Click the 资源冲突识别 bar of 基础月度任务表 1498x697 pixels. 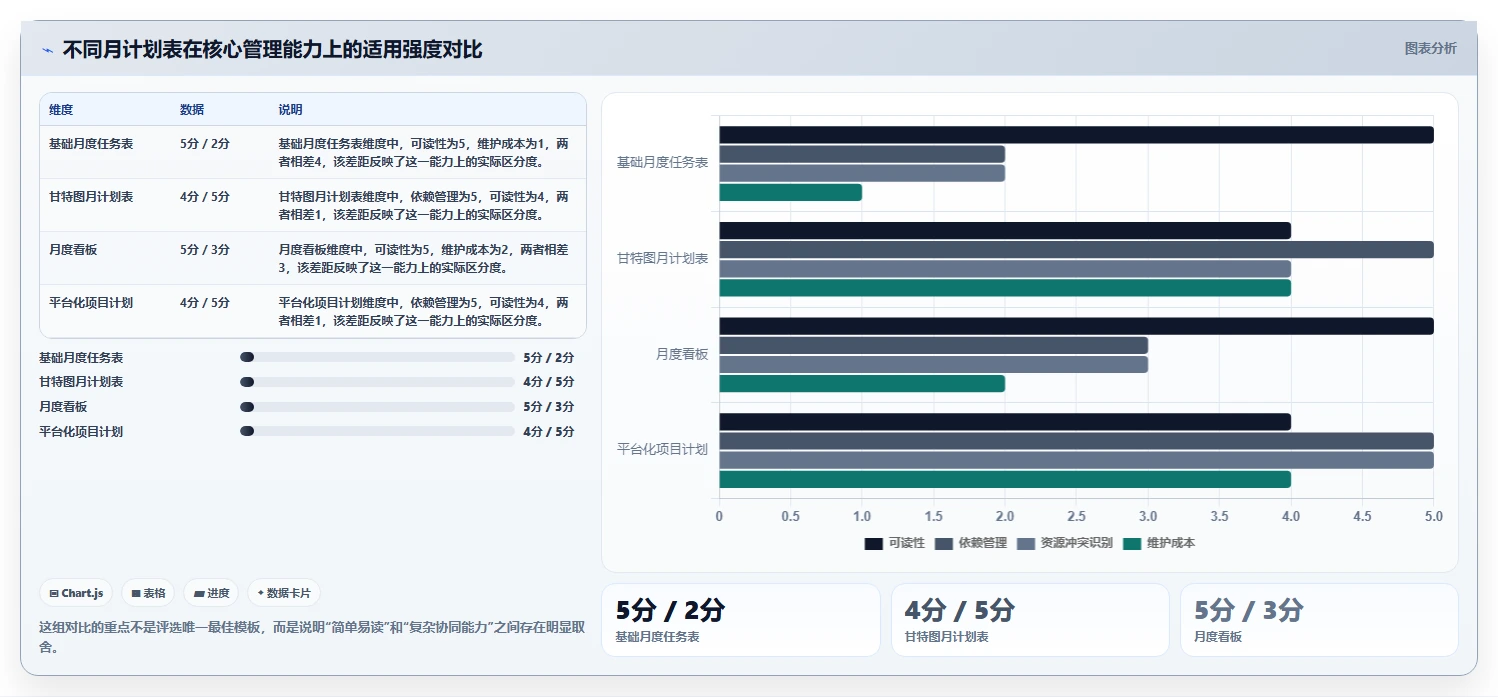click(862, 173)
